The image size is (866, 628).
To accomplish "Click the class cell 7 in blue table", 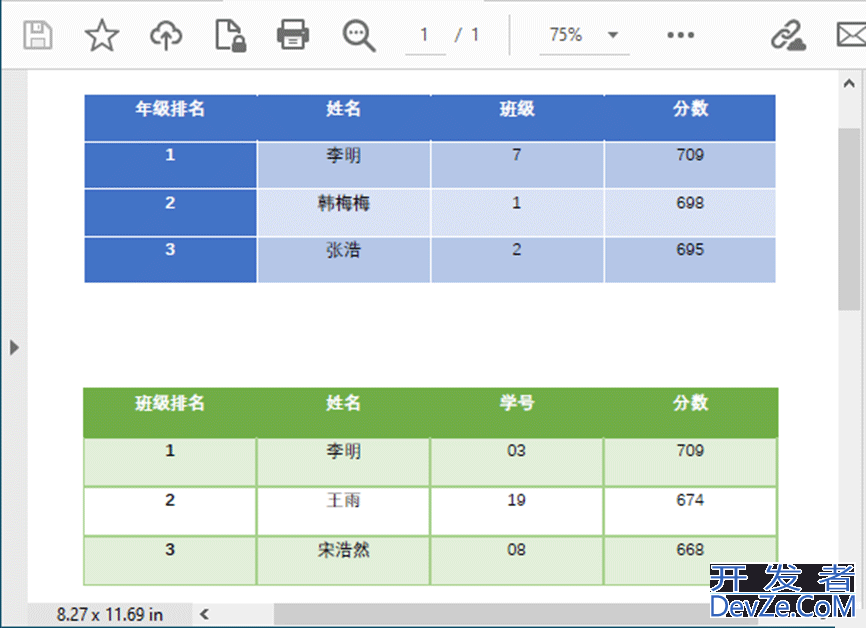I will [517, 165].
